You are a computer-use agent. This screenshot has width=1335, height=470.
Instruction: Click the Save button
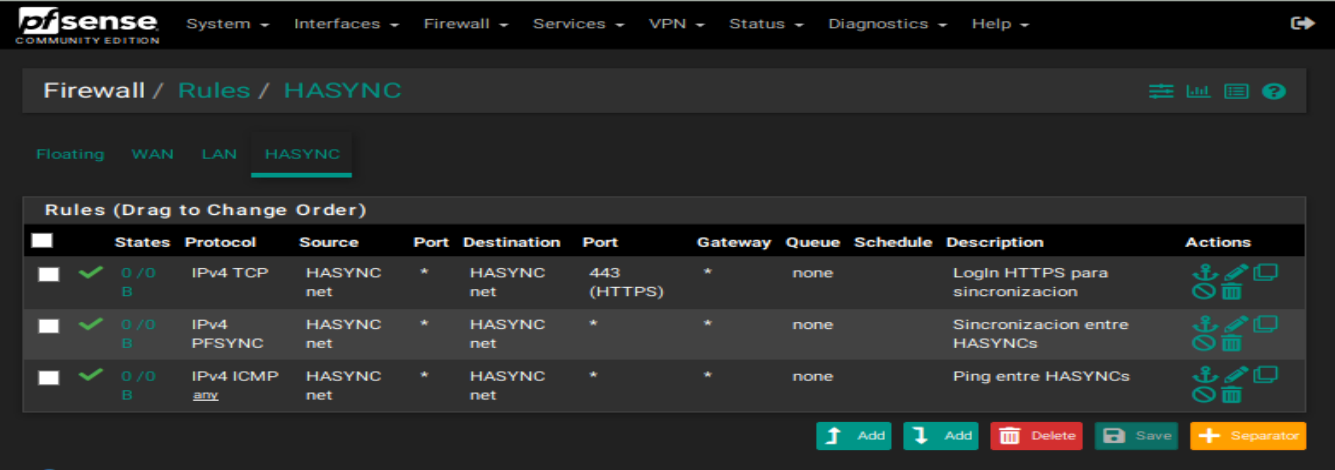tap(1136, 436)
